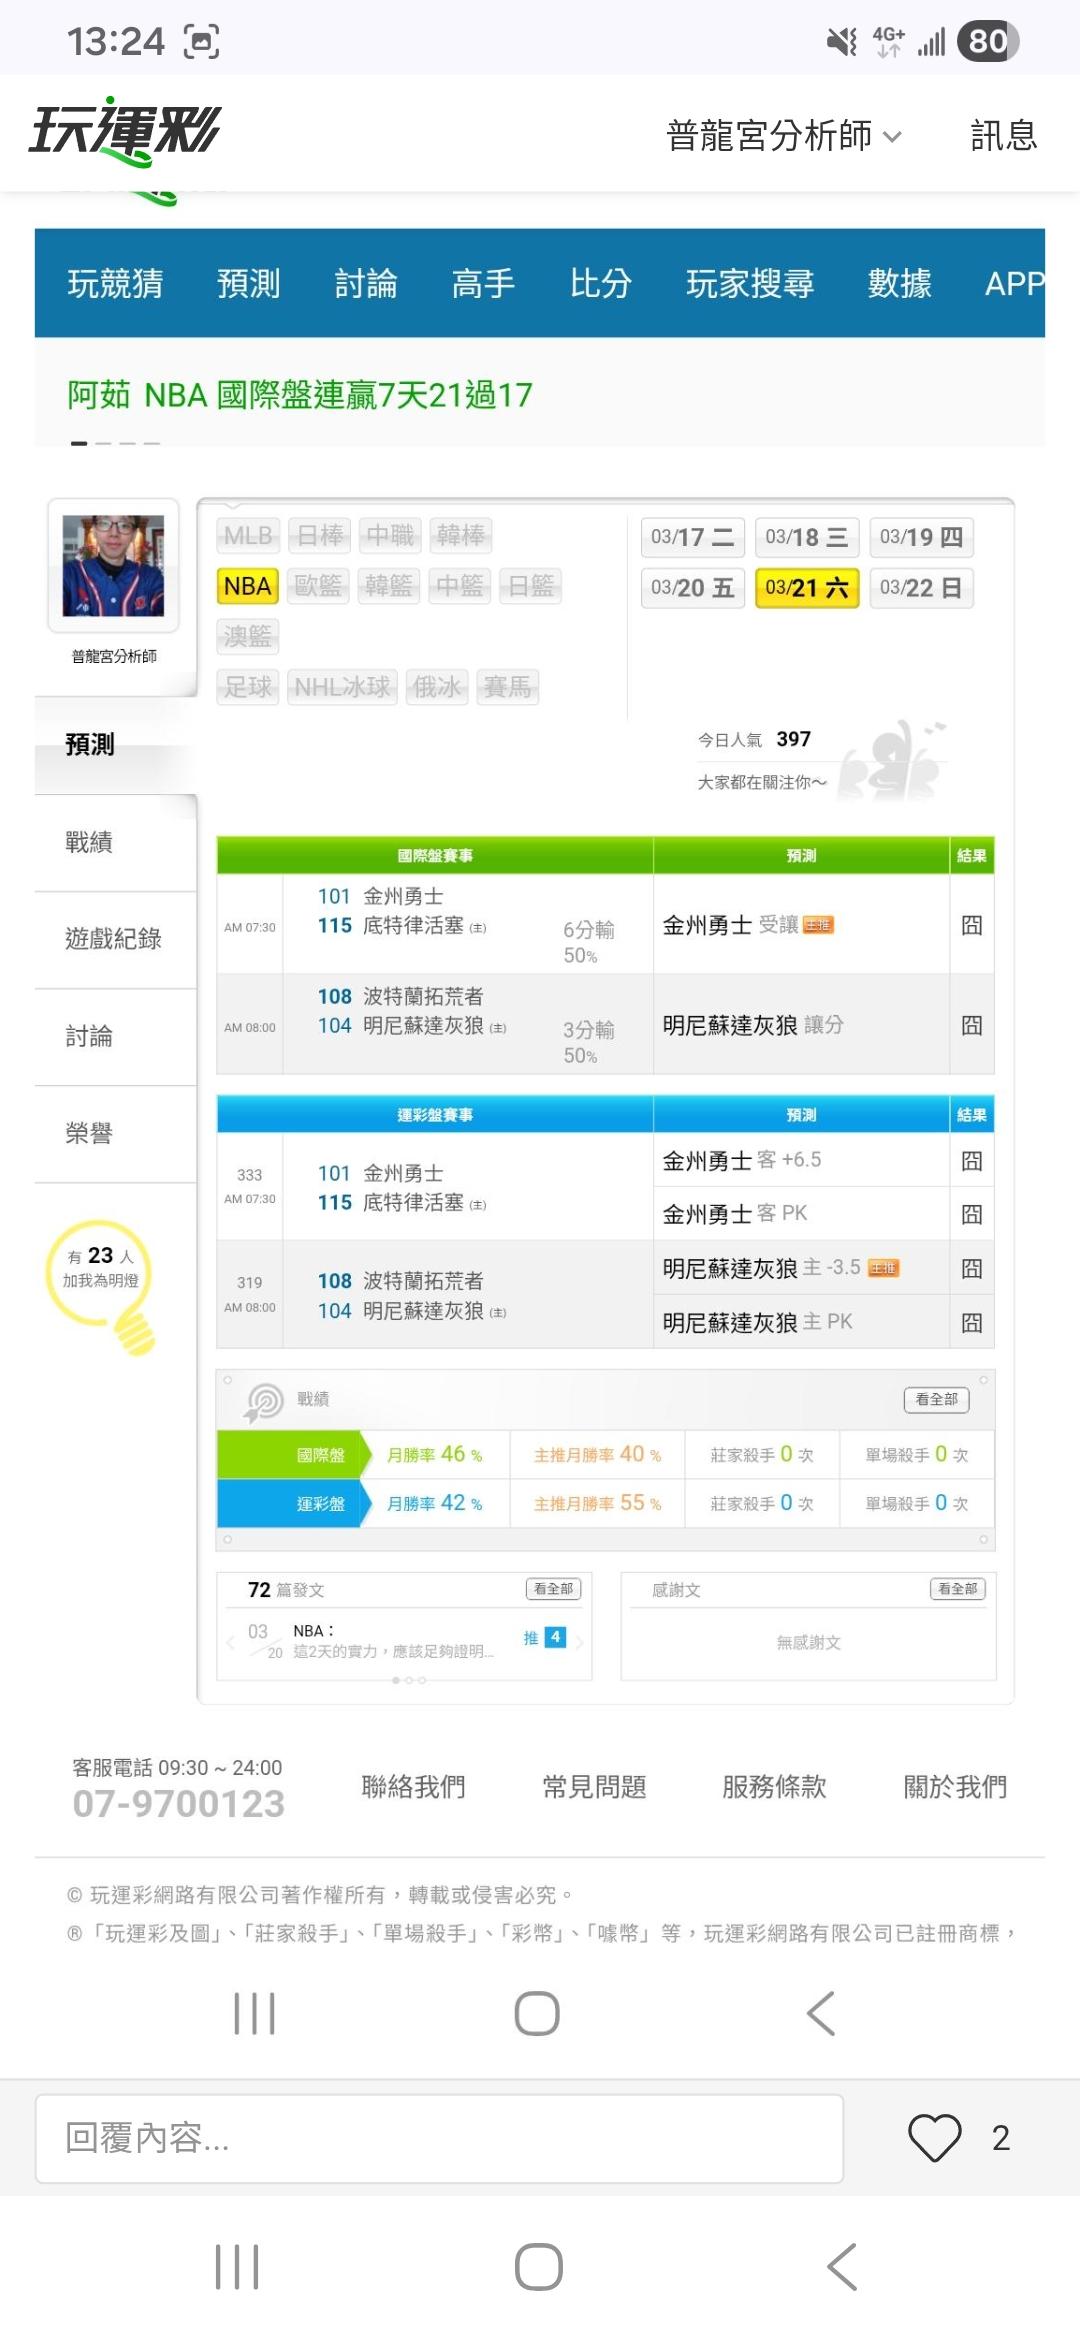
Task: Open the 聯絡我們 link
Action: [x=413, y=1787]
